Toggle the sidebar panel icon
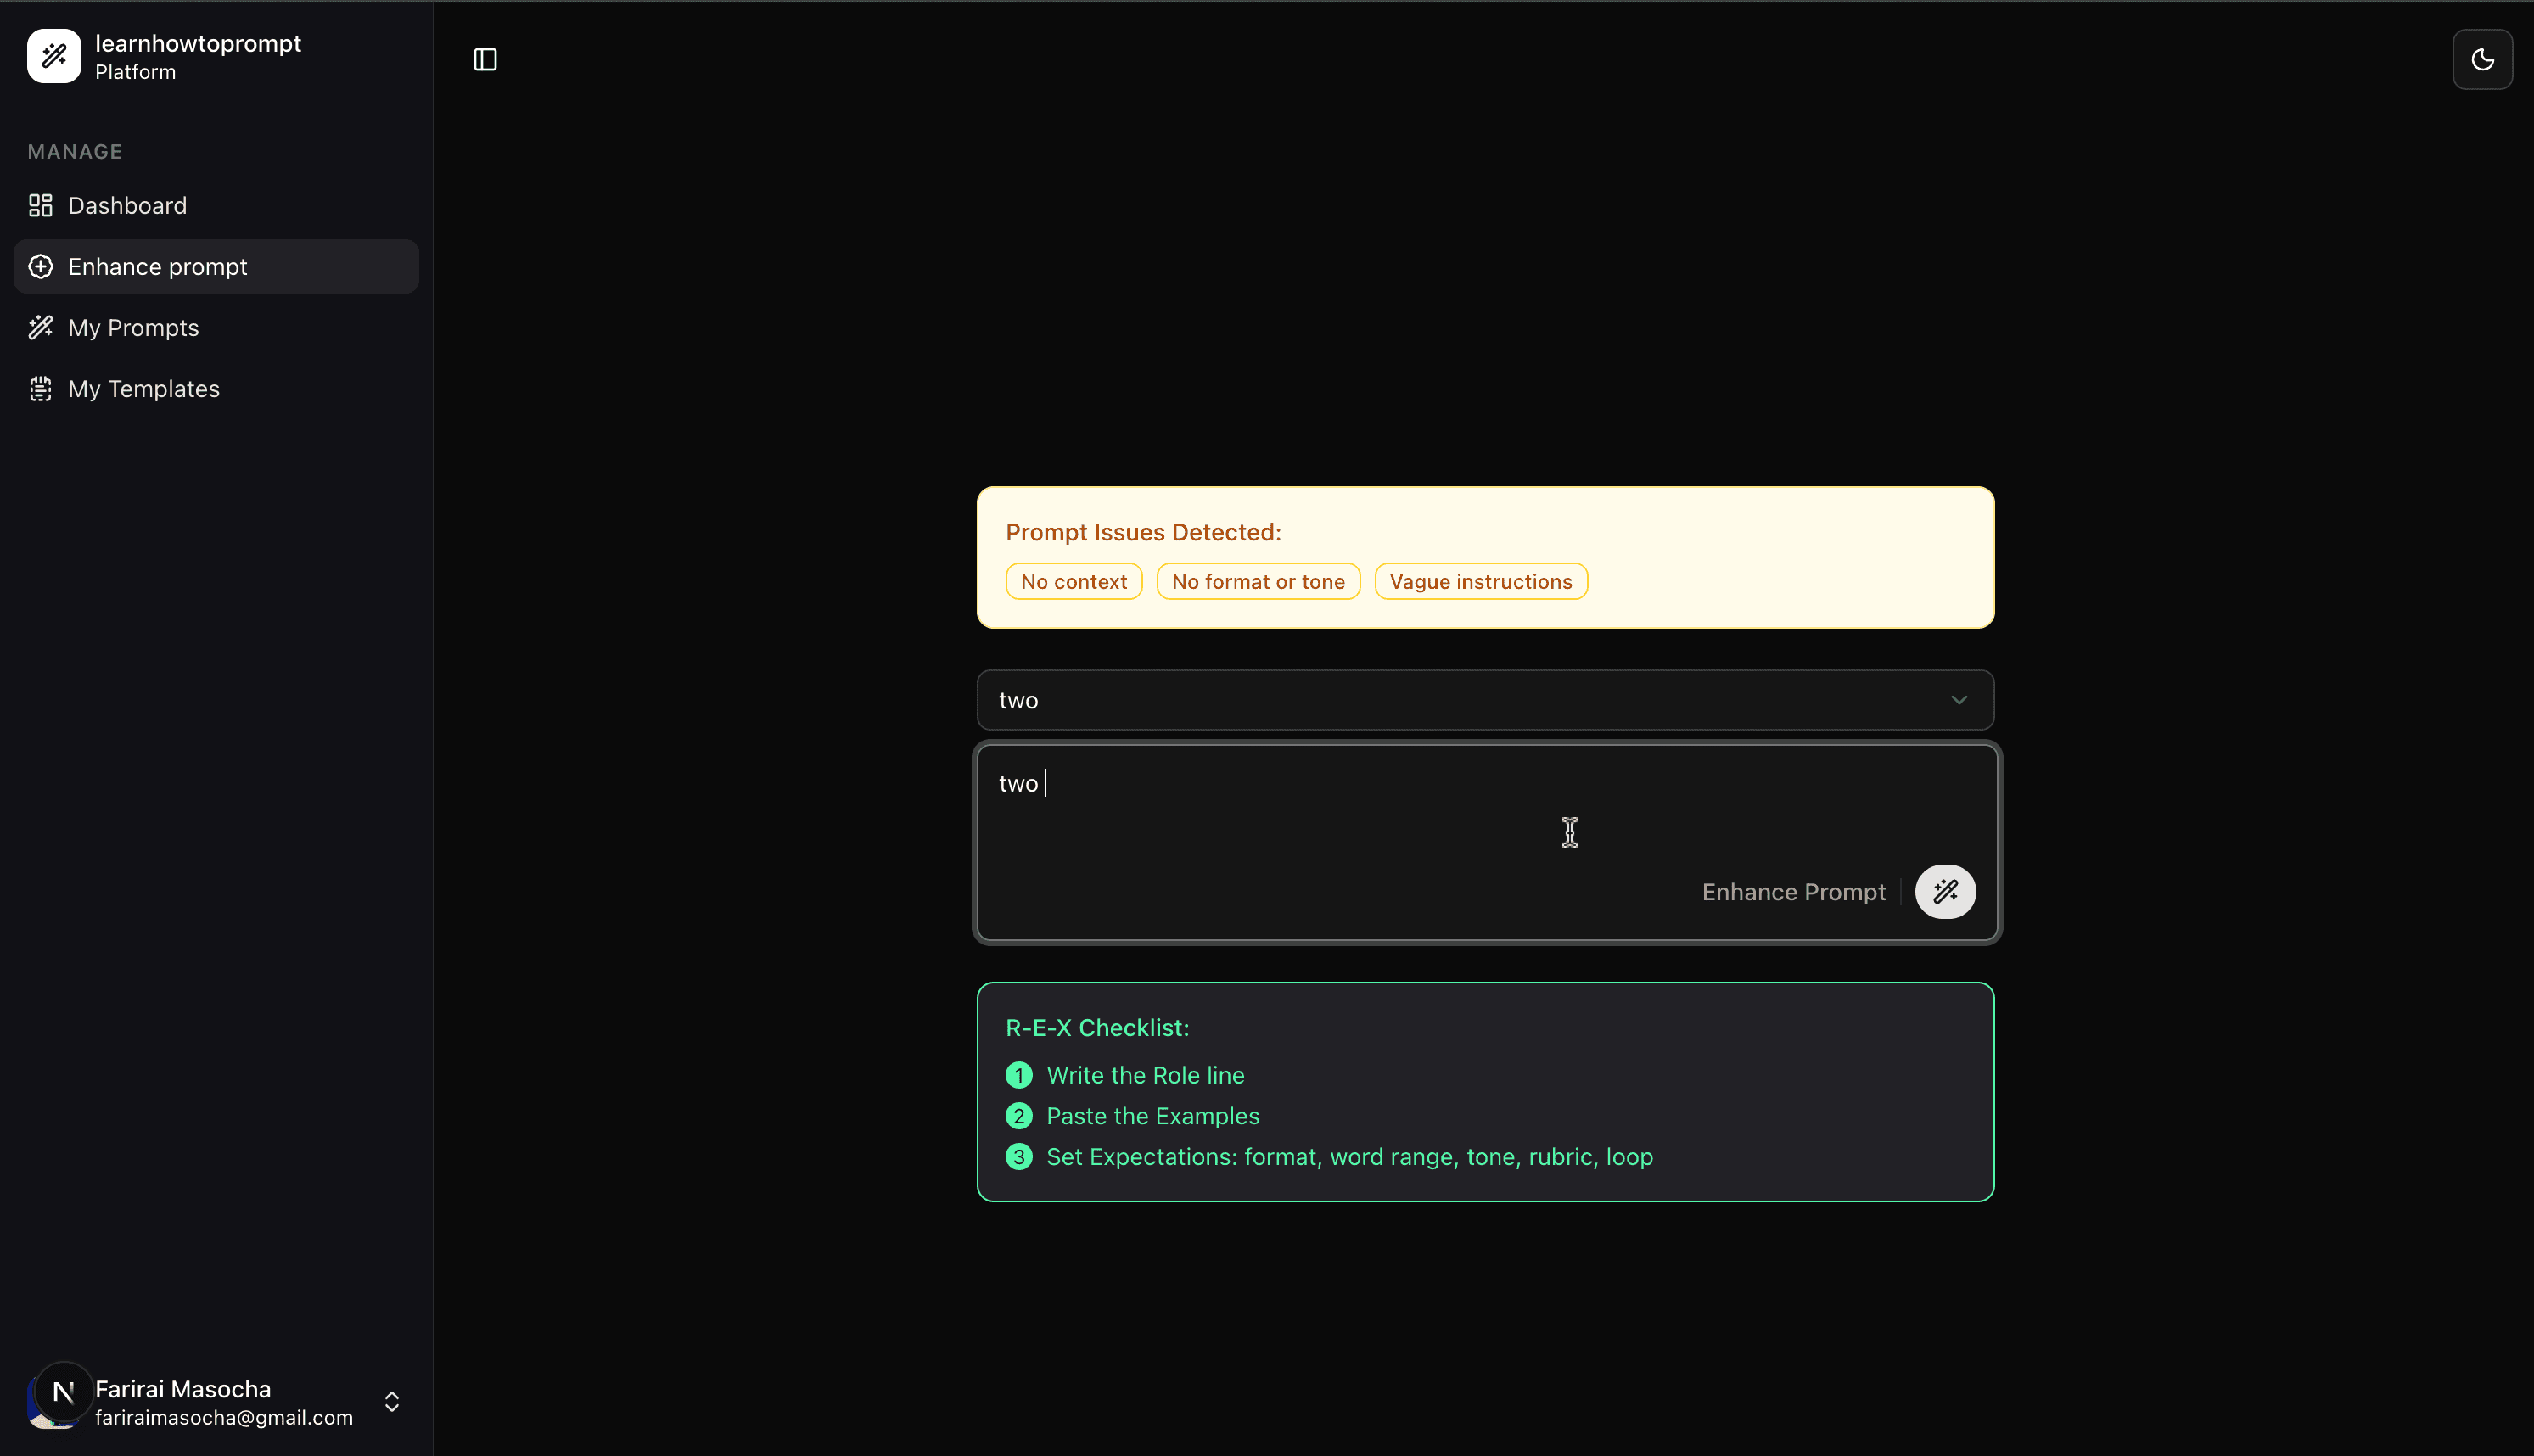 485,60
